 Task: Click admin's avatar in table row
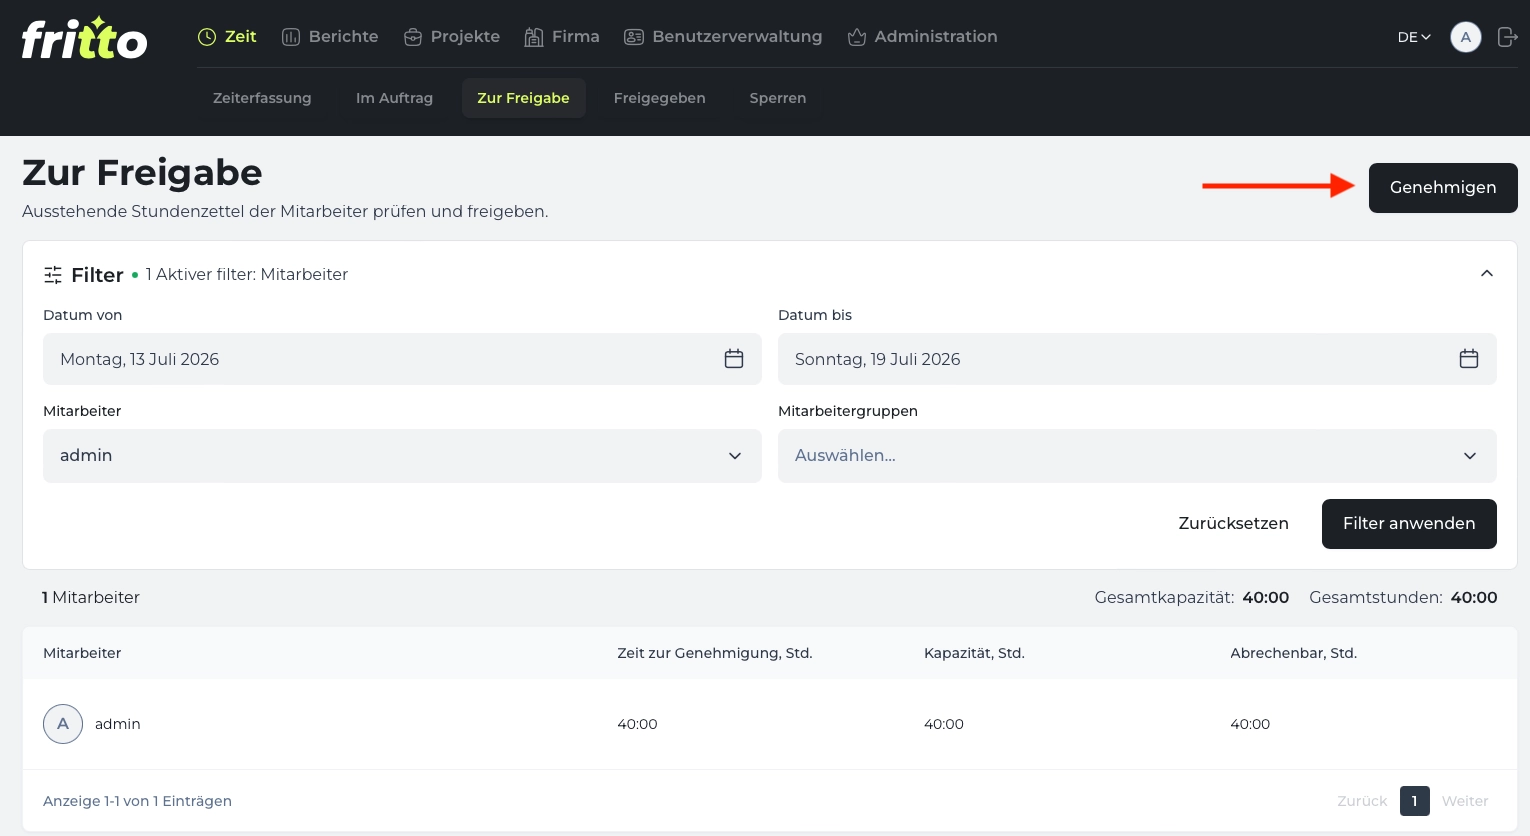[63, 724]
